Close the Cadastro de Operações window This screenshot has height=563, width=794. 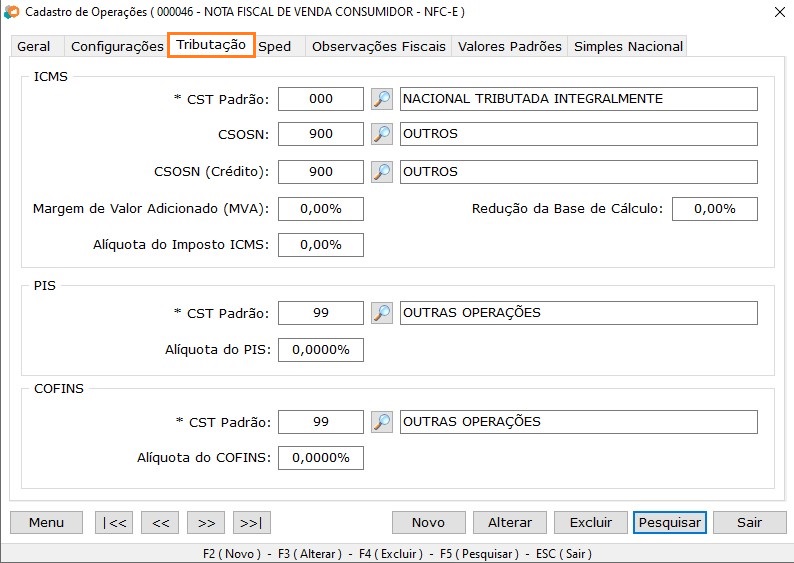tap(778, 12)
